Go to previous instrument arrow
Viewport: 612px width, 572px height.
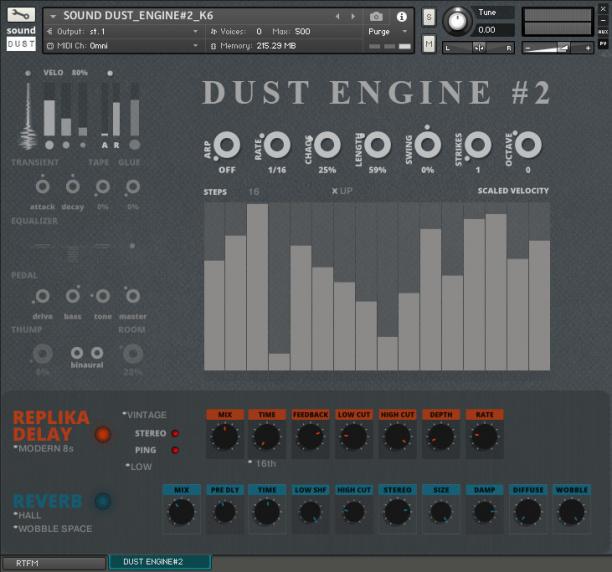[x=338, y=16]
